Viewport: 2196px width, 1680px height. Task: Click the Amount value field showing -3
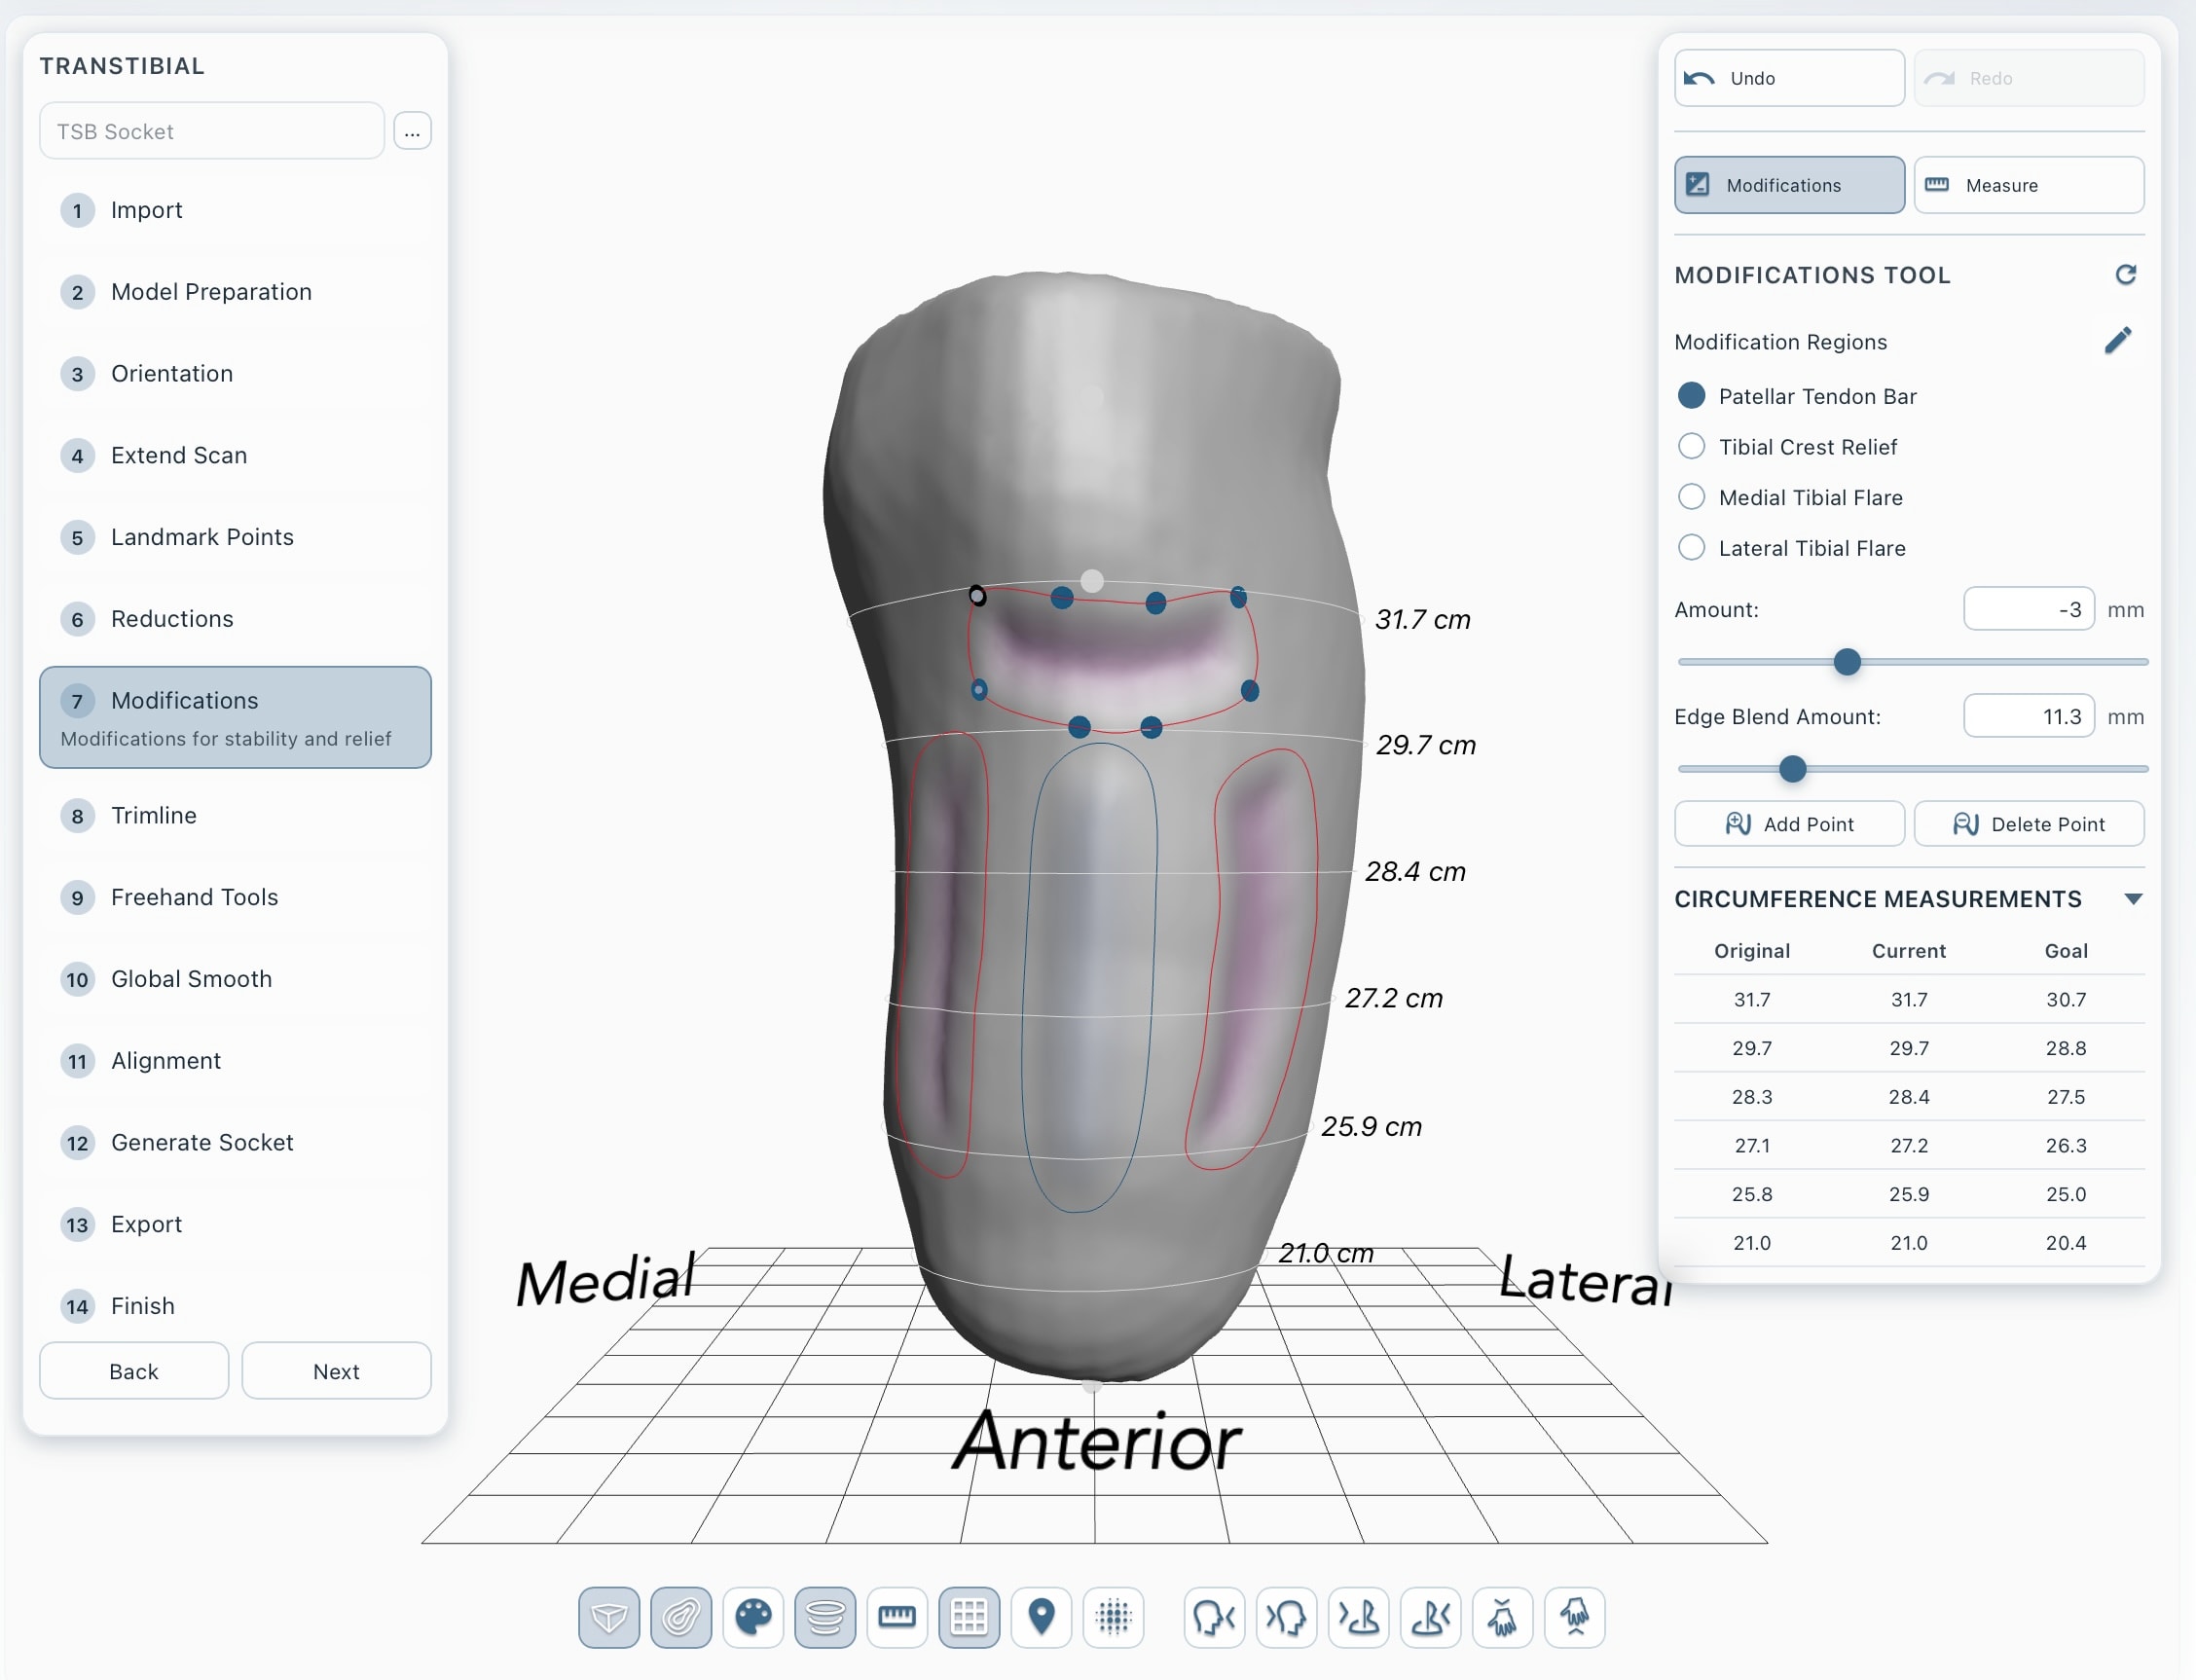tap(2028, 609)
